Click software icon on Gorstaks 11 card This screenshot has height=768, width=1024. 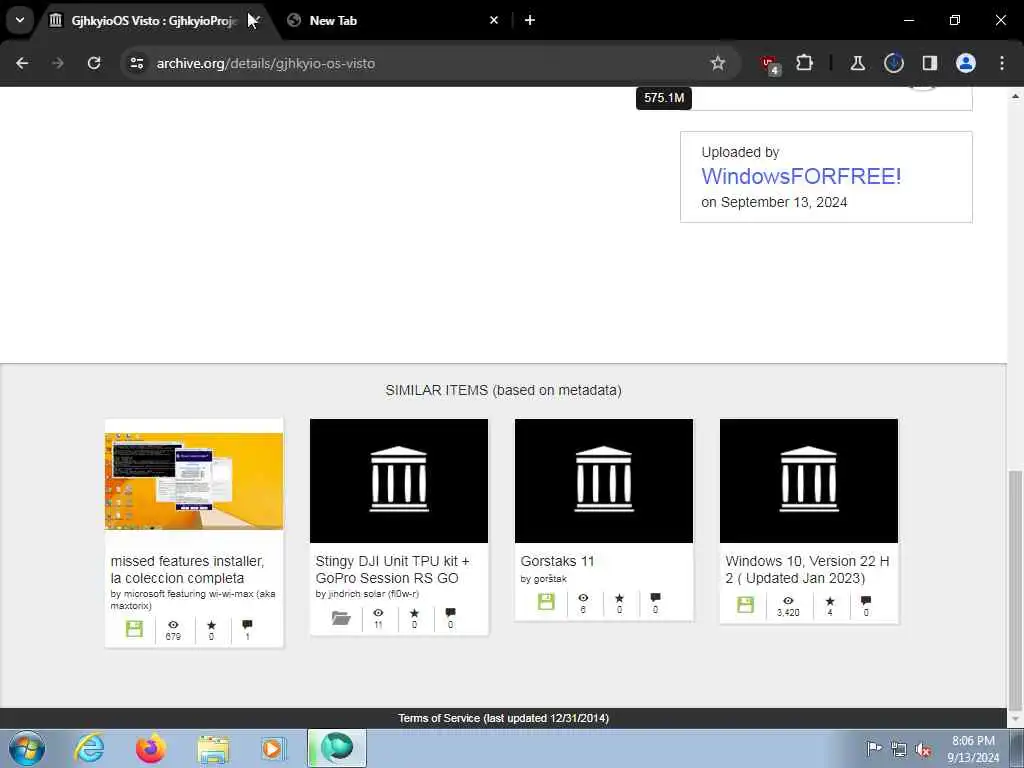click(546, 601)
